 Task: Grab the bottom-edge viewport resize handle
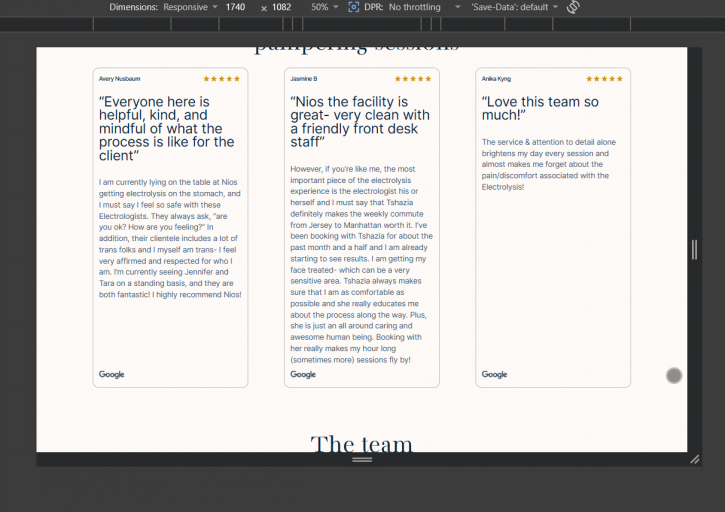pyautogui.click(x=362, y=459)
